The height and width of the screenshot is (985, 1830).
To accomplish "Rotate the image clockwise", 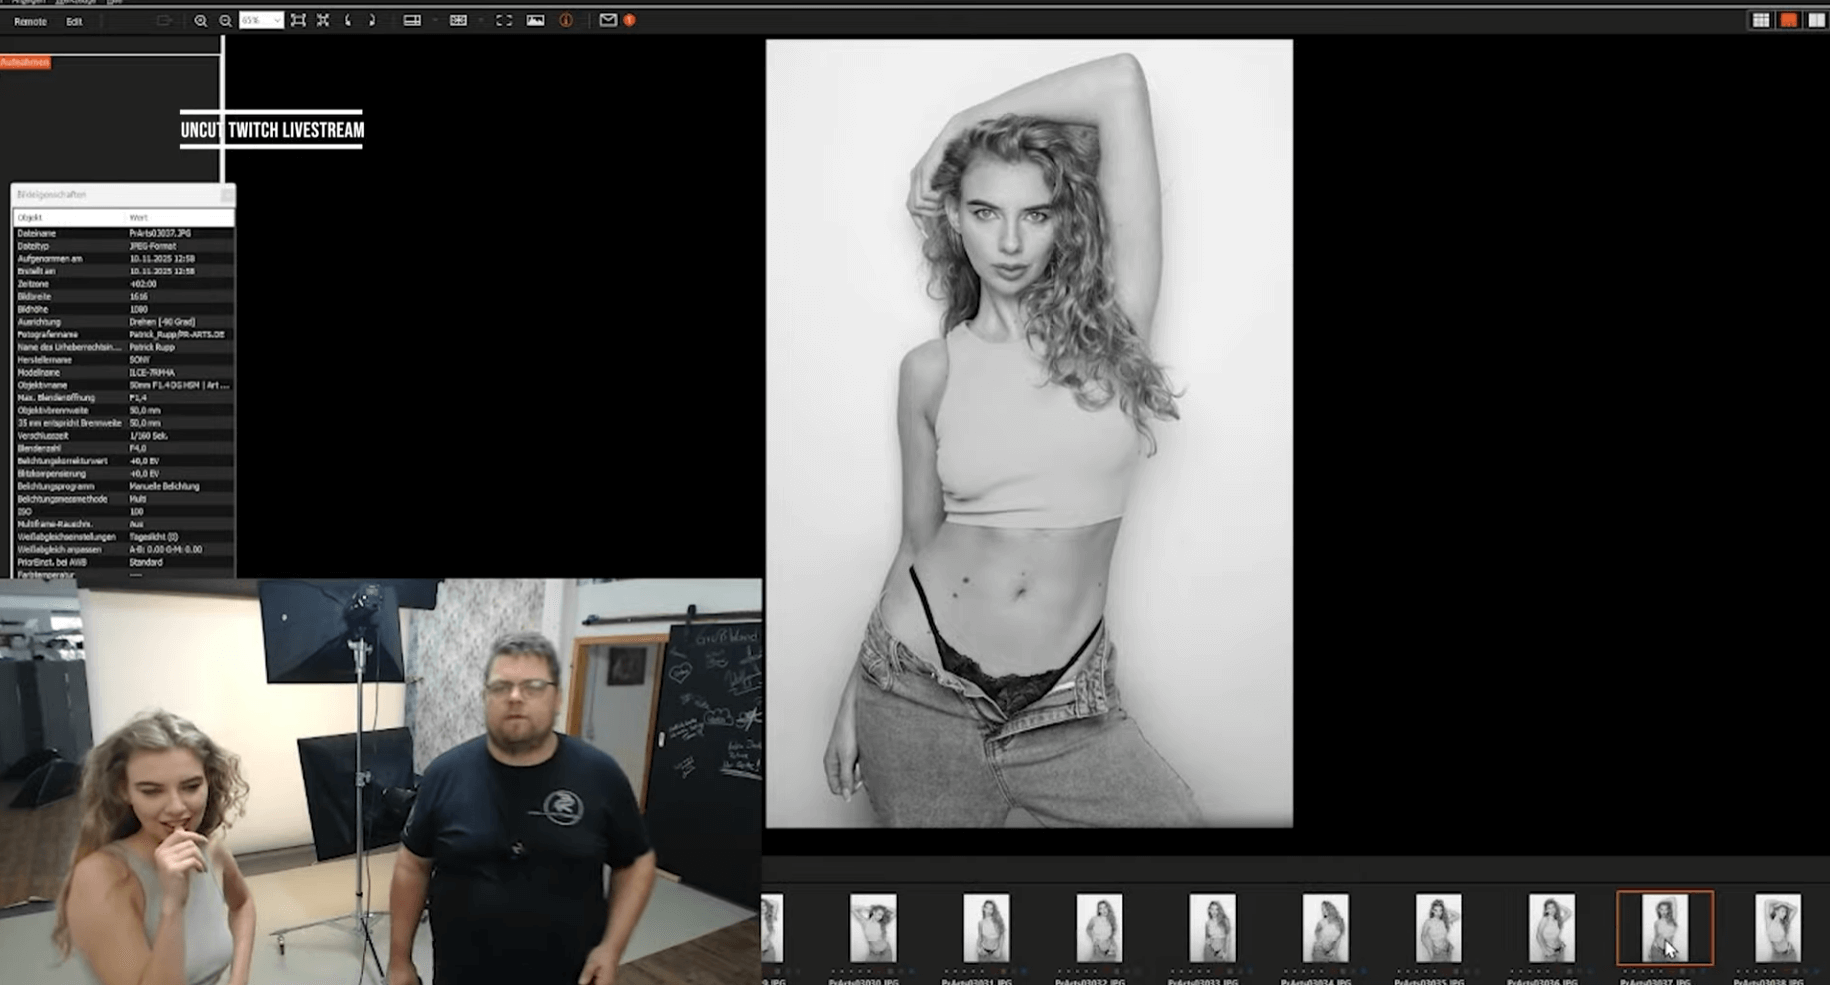I will click(x=372, y=20).
